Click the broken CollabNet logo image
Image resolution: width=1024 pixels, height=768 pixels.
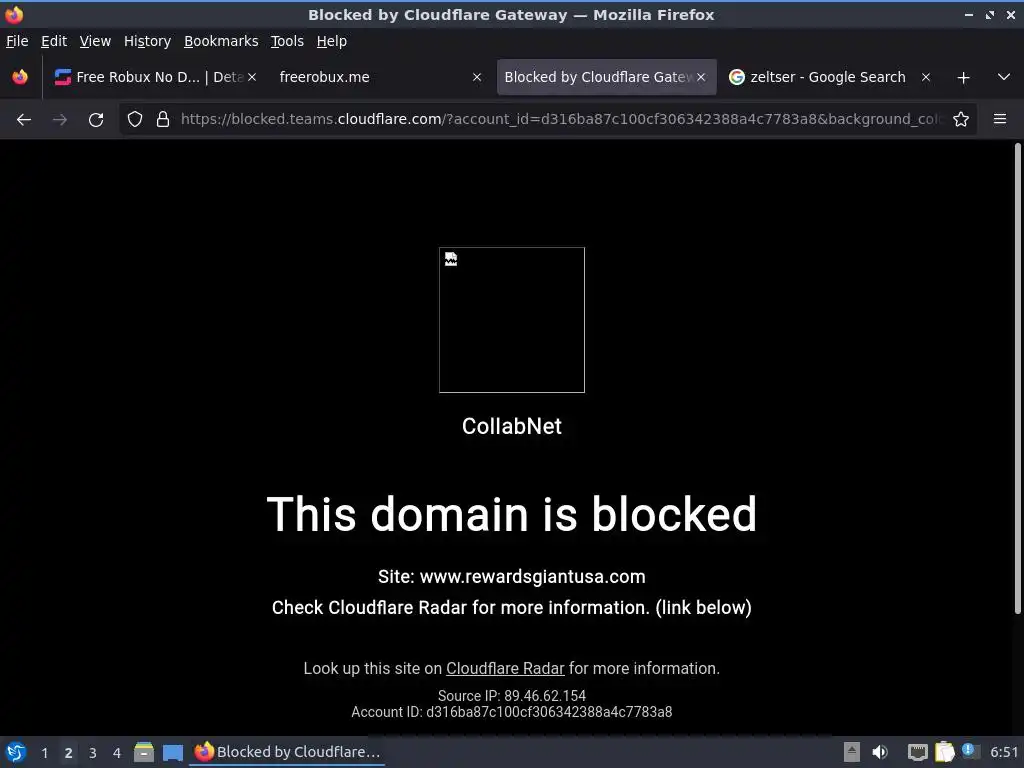tap(512, 320)
